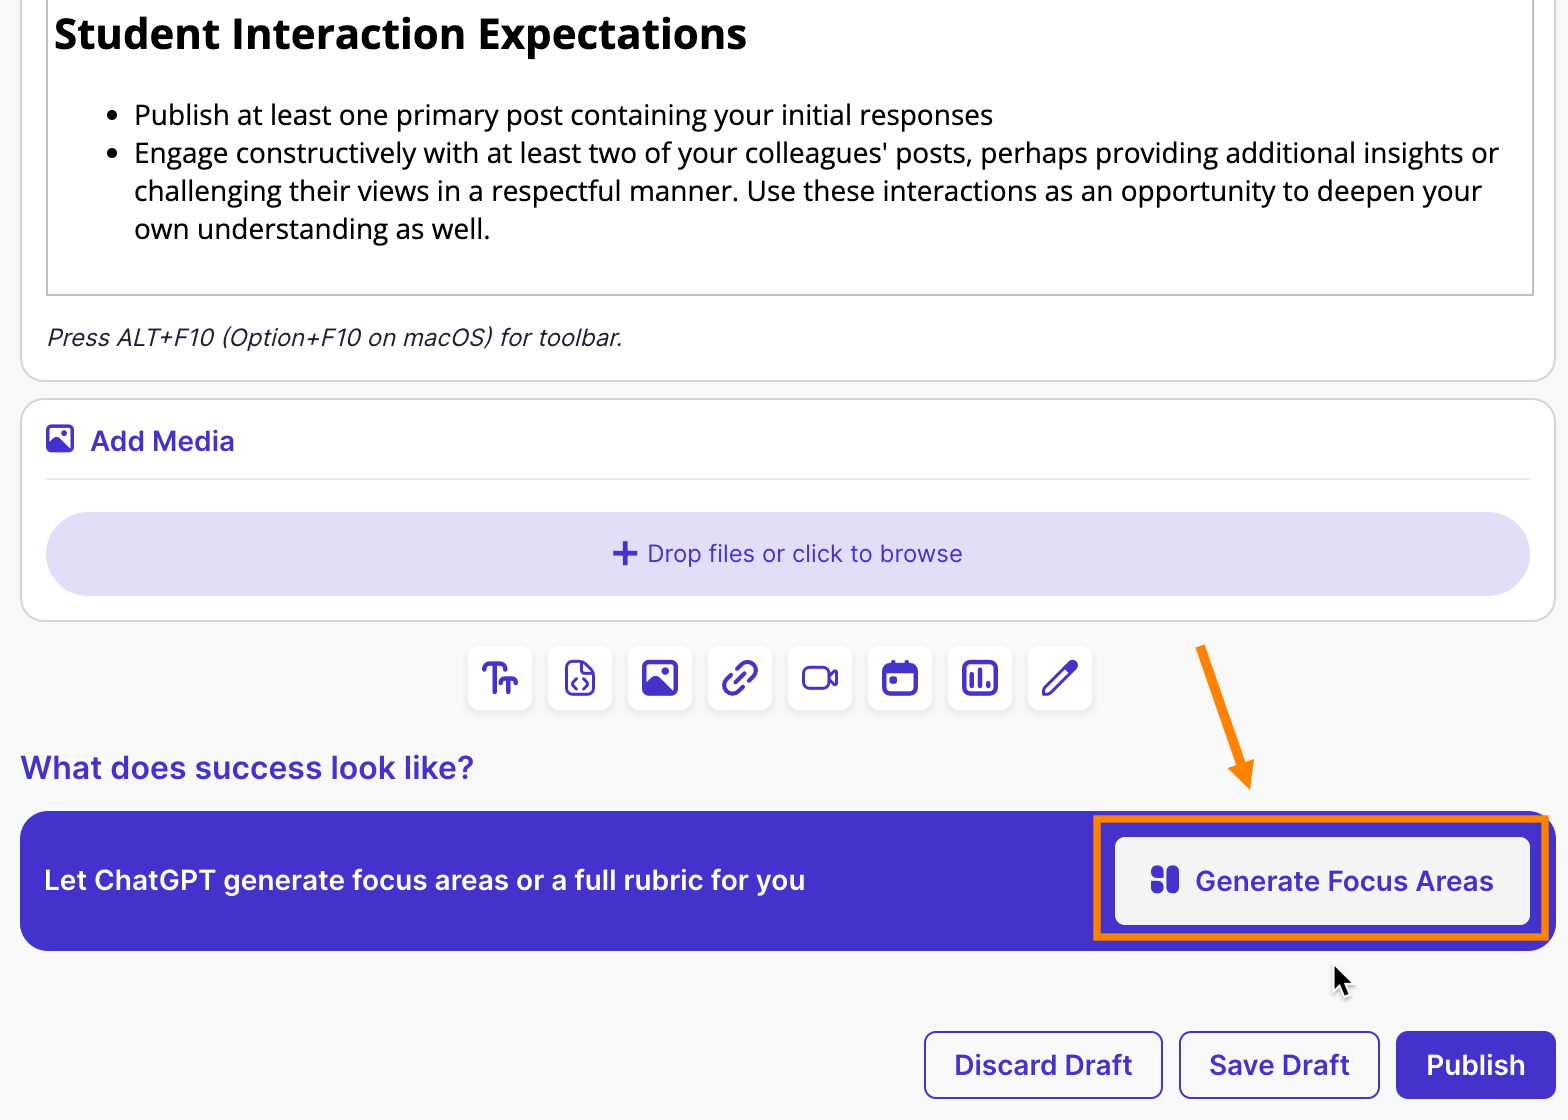Screen dimensions: 1568x1120
Task: Insert an image block from the toolbar
Action: [660, 678]
